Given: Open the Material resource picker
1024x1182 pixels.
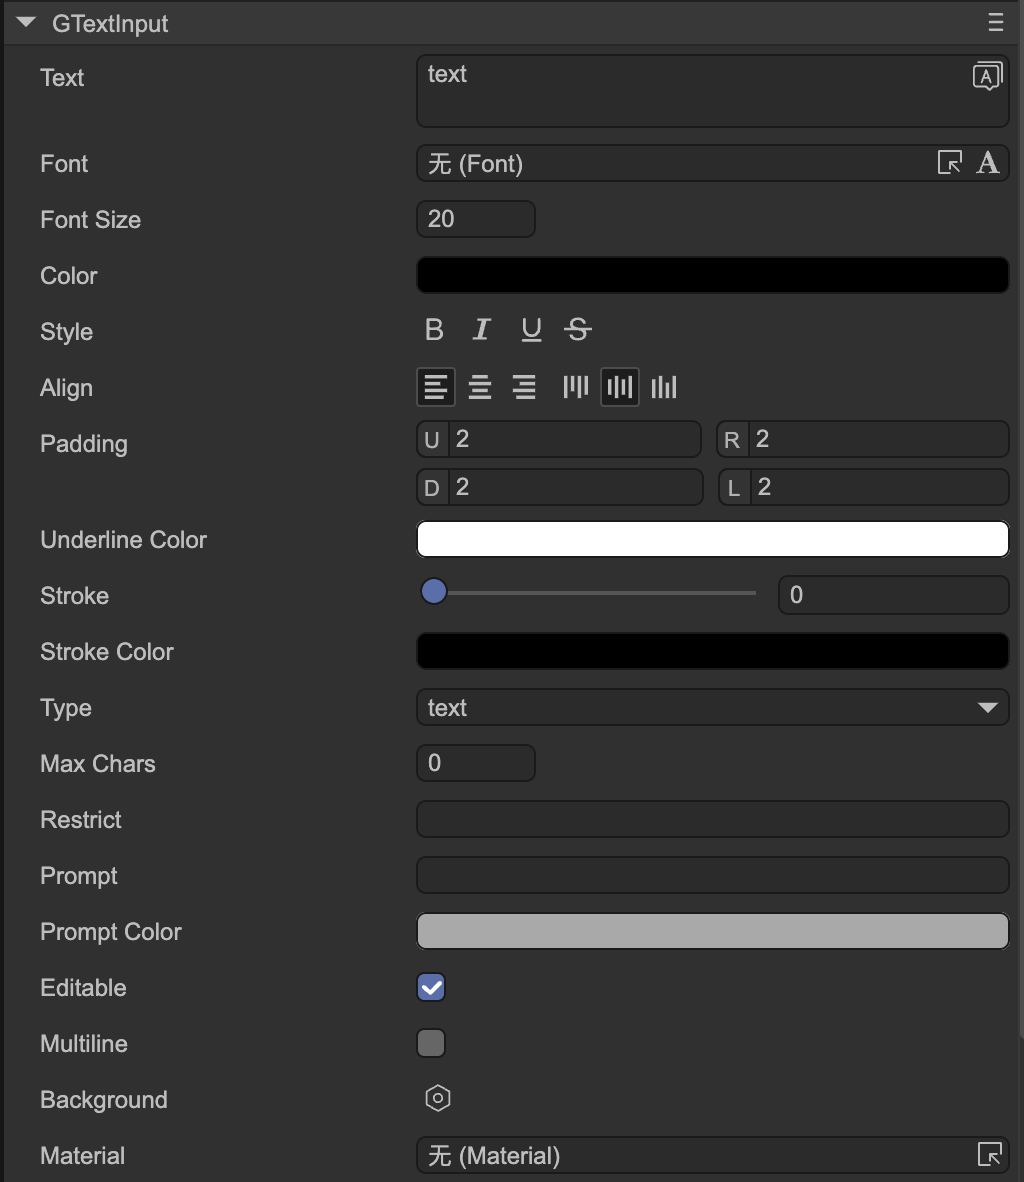Looking at the screenshot, I should pos(989,1155).
